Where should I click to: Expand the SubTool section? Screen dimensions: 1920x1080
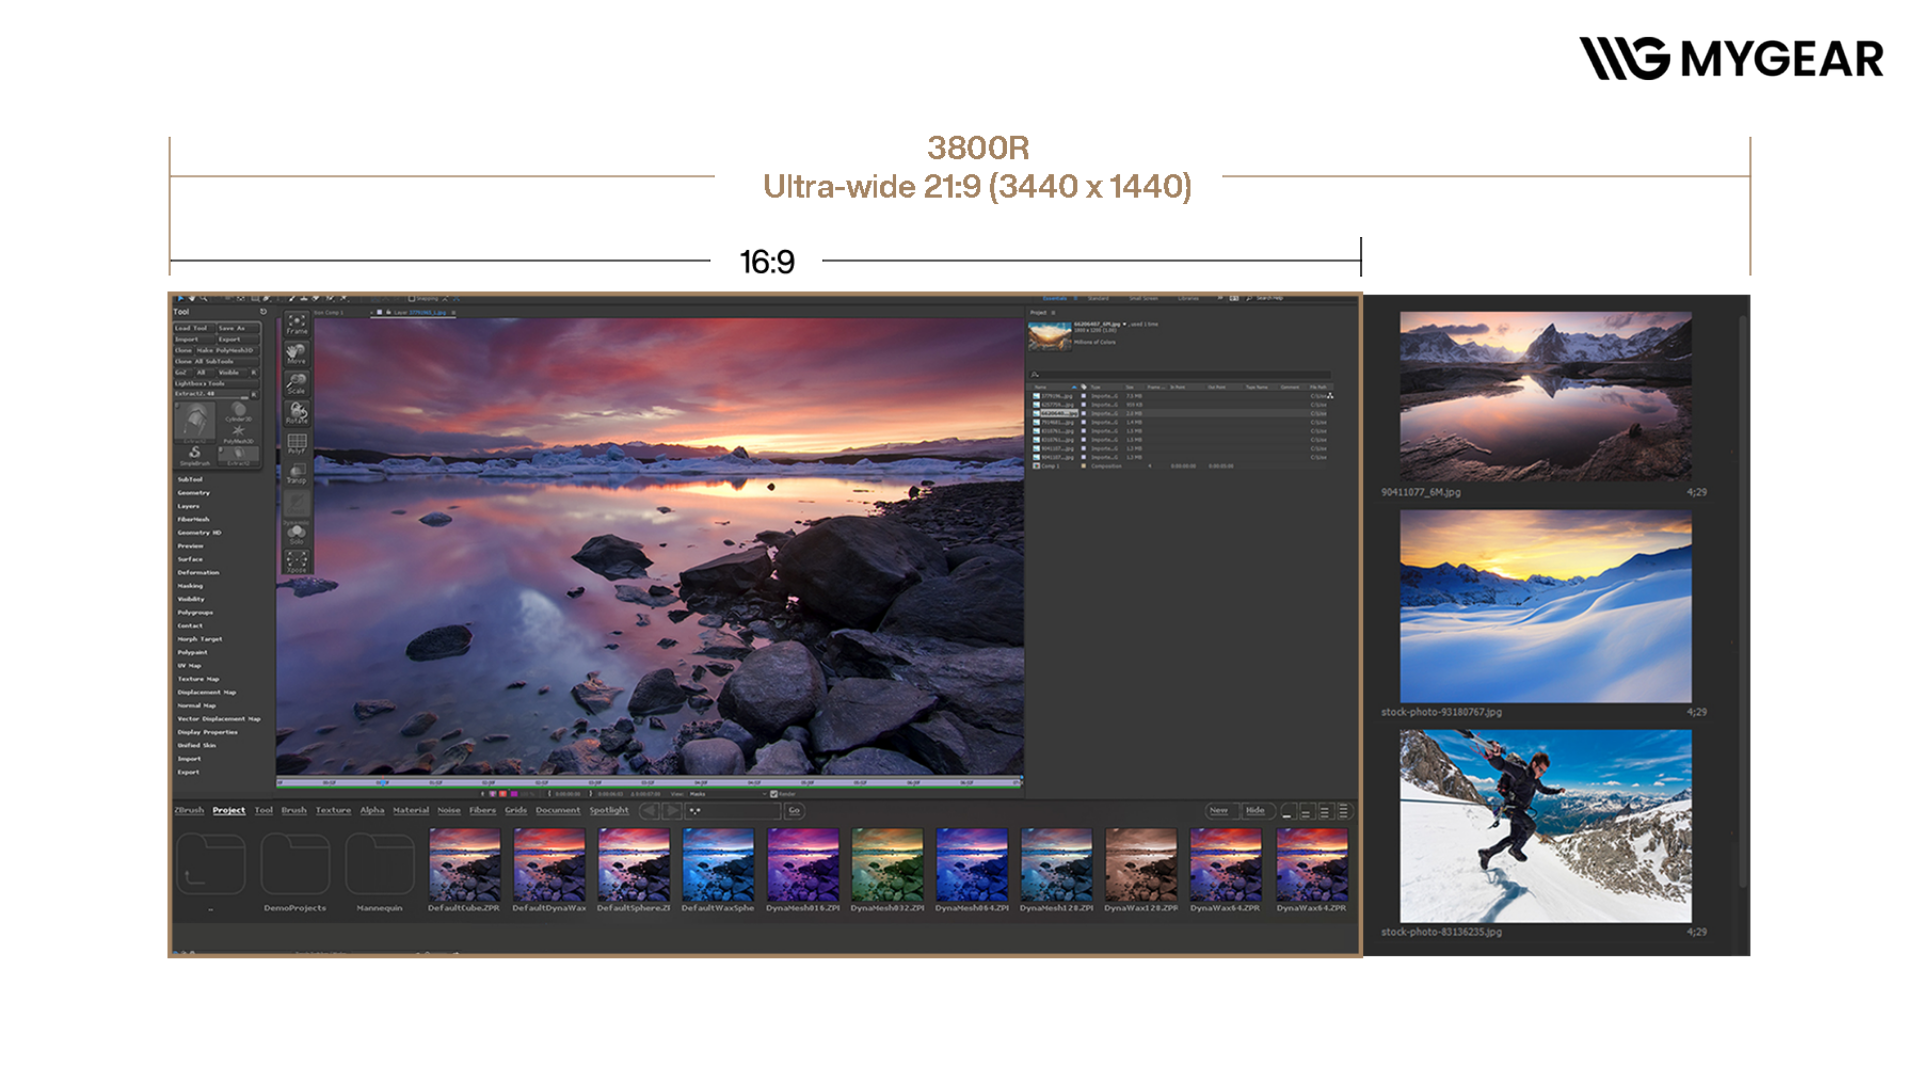tap(190, 480)
